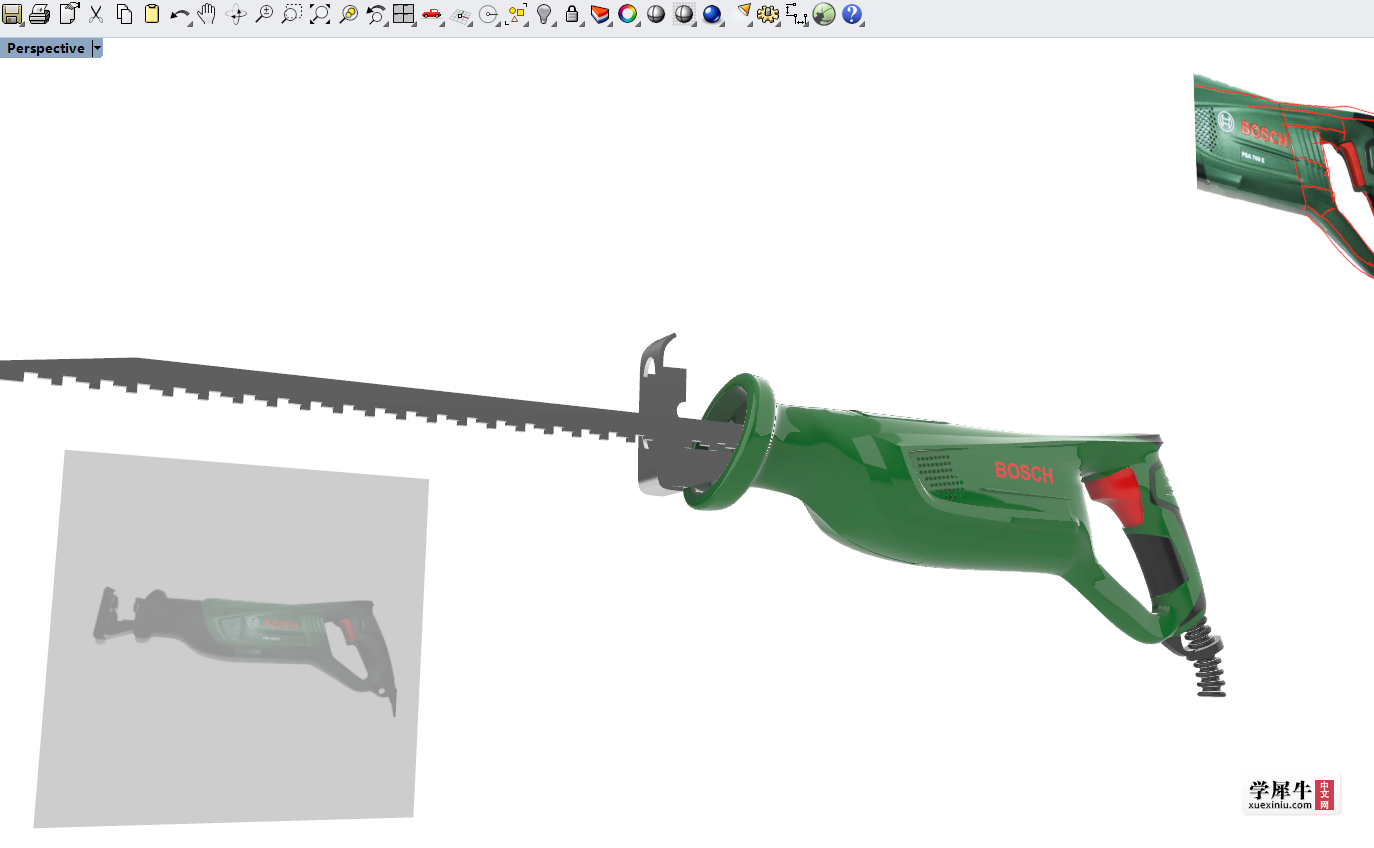Screen dimensions: 1374x848
Task: Use the Zoom Selected yellow-dots tool
Action: (348, 14)
